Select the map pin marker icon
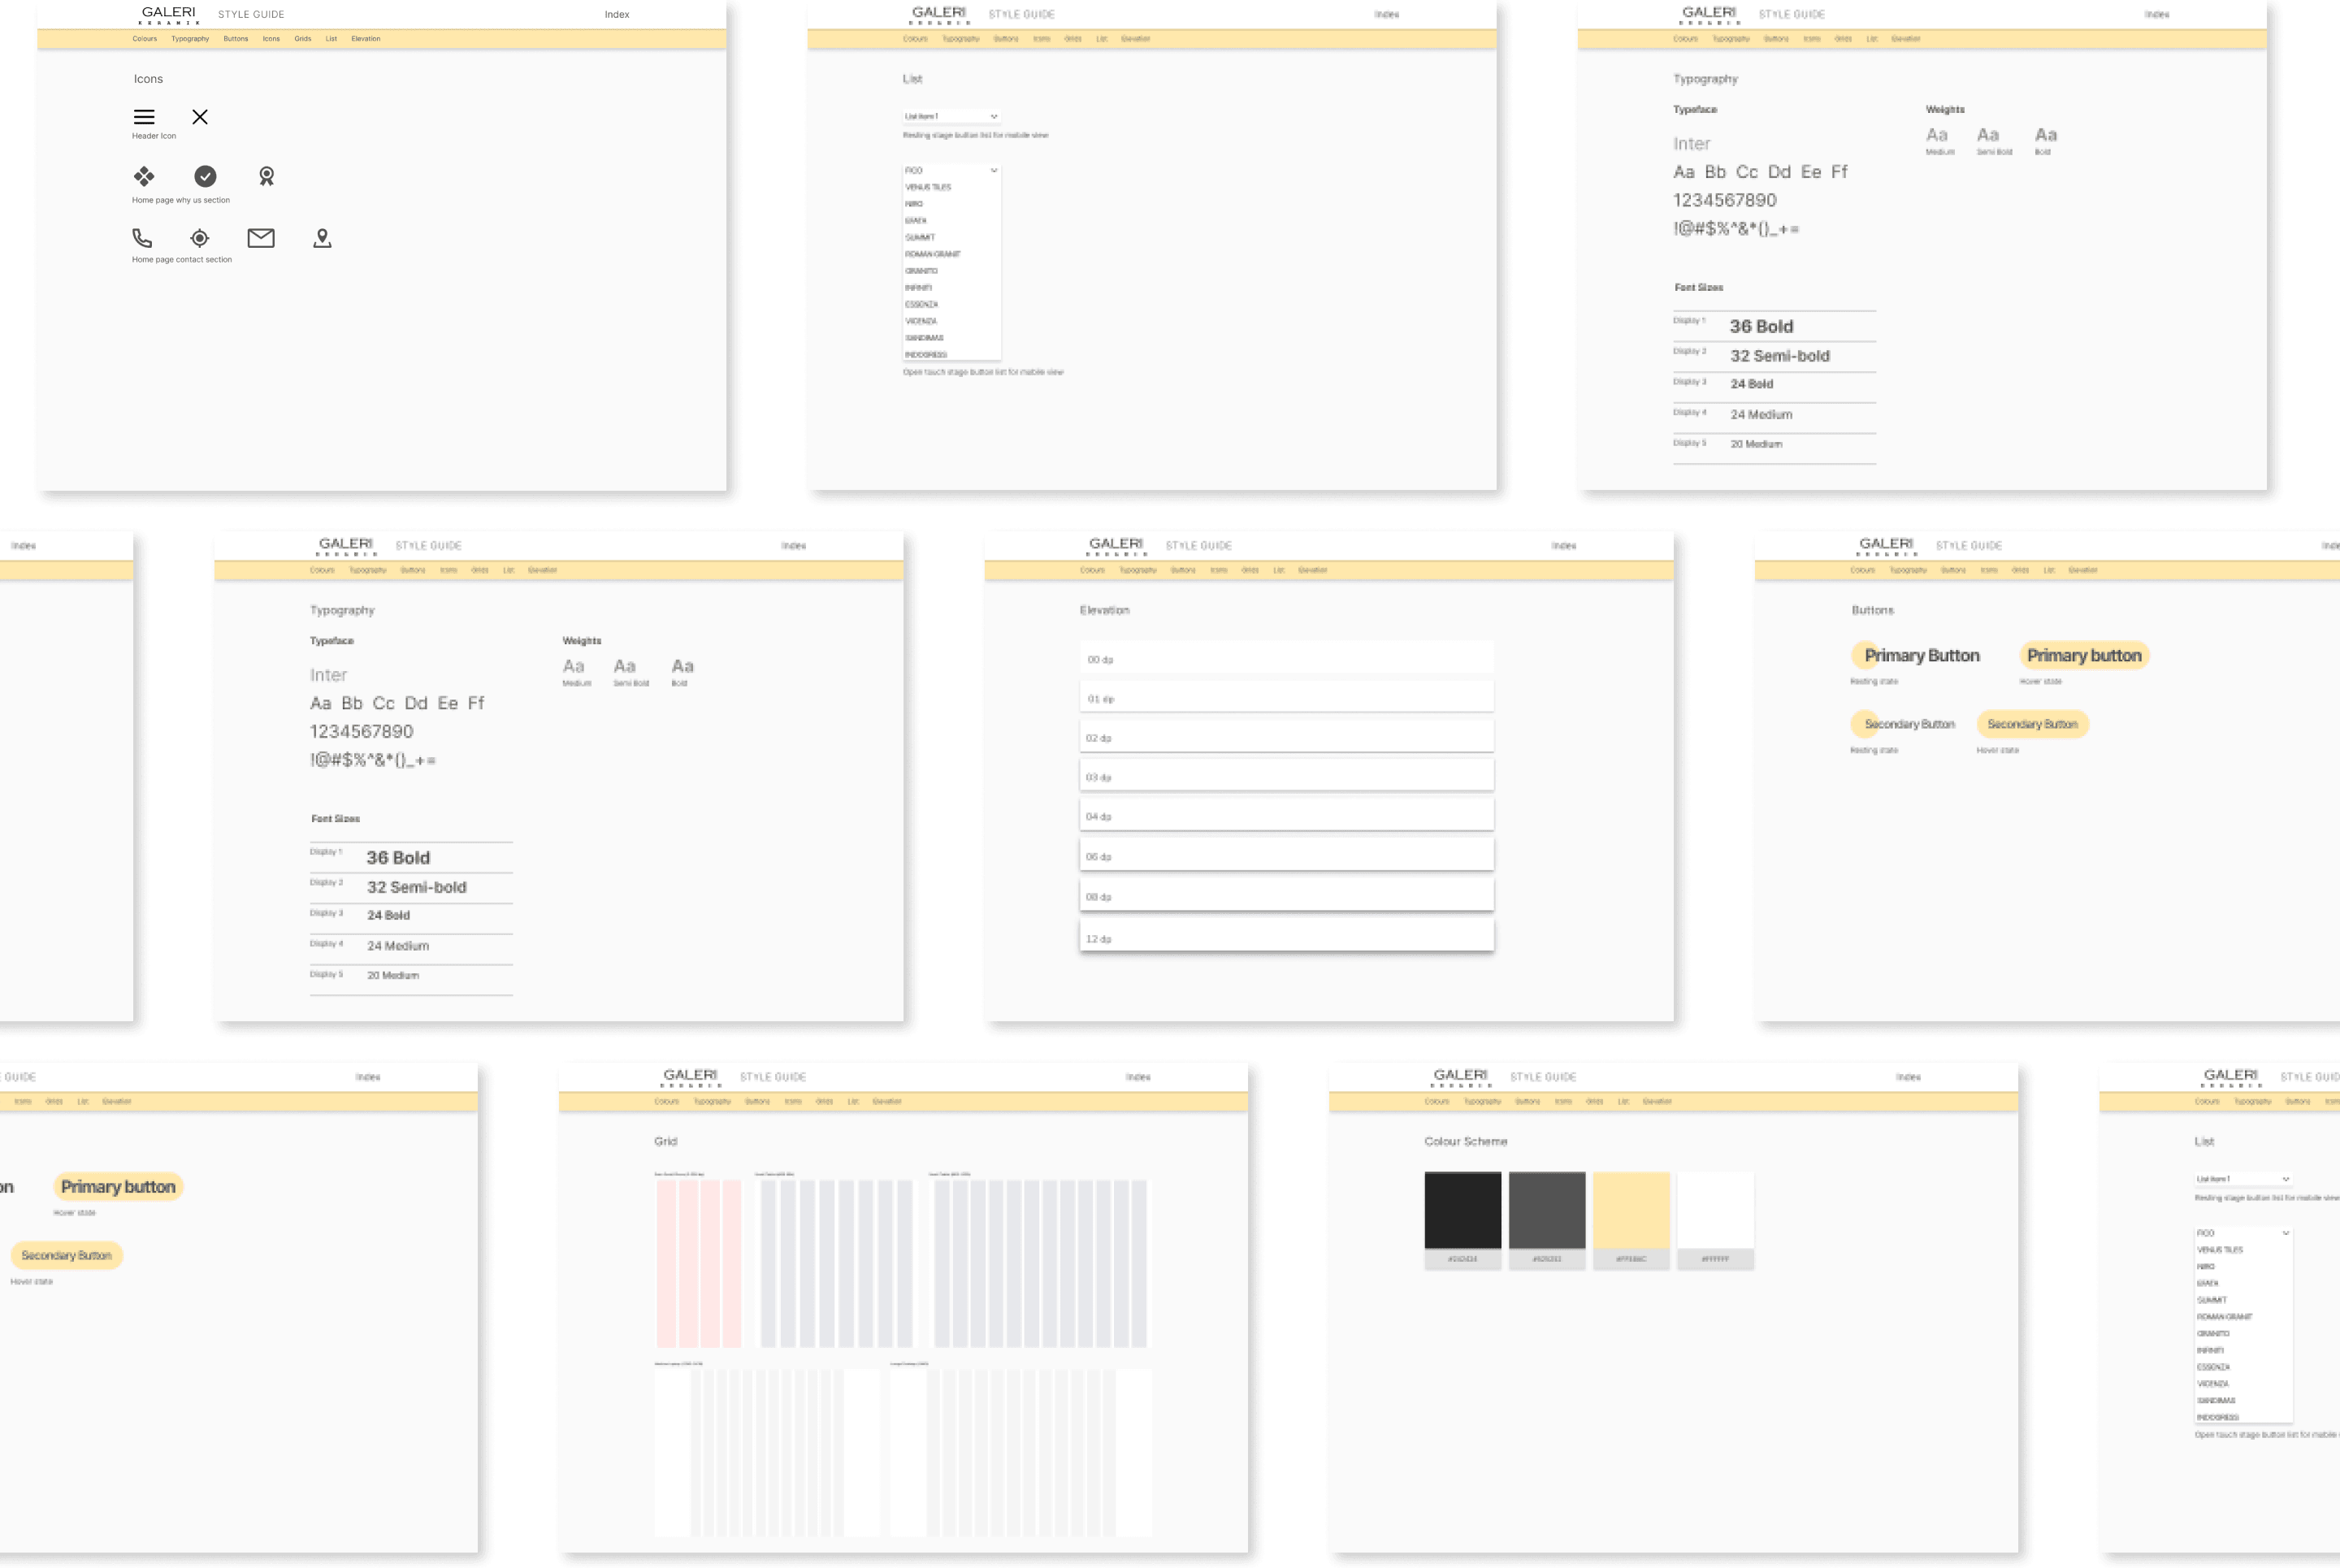This screenshot has height=1568, width=2340. click(322, 238)
